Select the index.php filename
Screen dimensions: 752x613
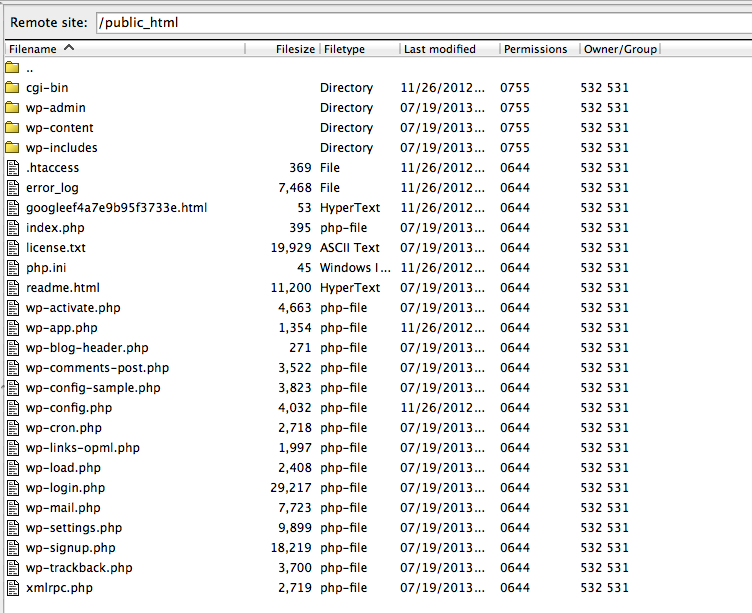55,228
